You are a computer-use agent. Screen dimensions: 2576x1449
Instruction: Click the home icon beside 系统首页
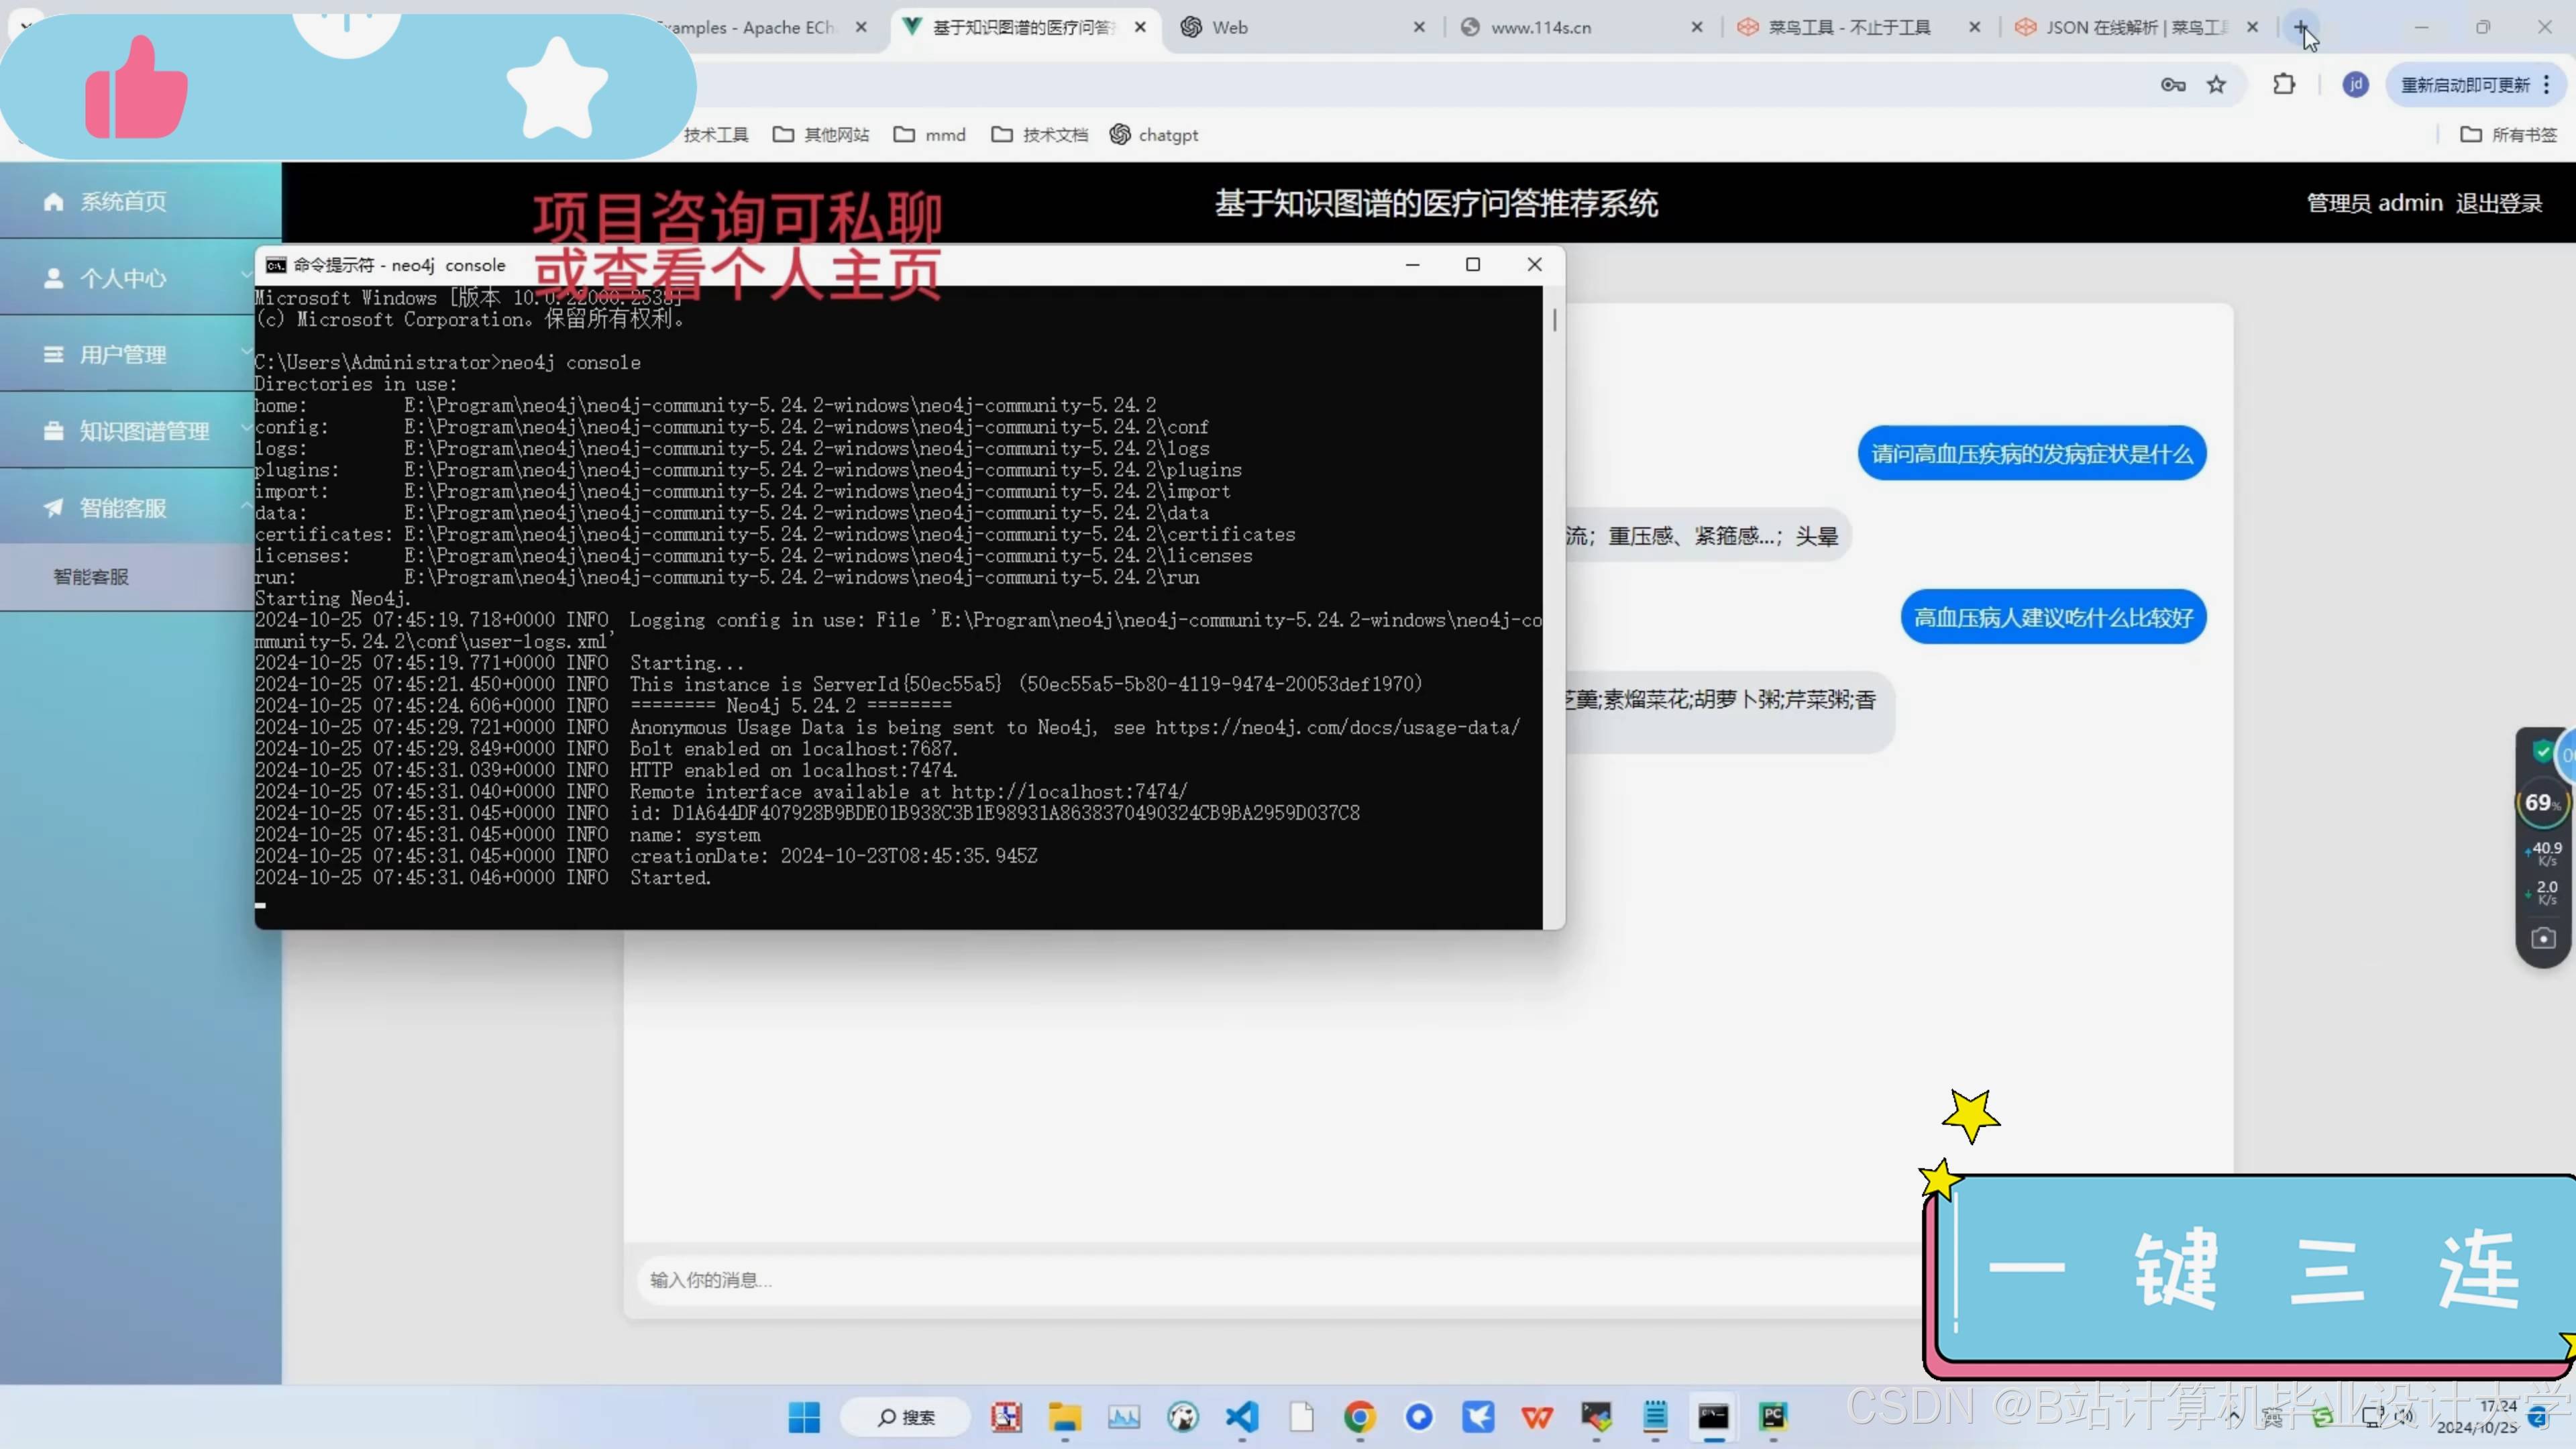[54, 202]
